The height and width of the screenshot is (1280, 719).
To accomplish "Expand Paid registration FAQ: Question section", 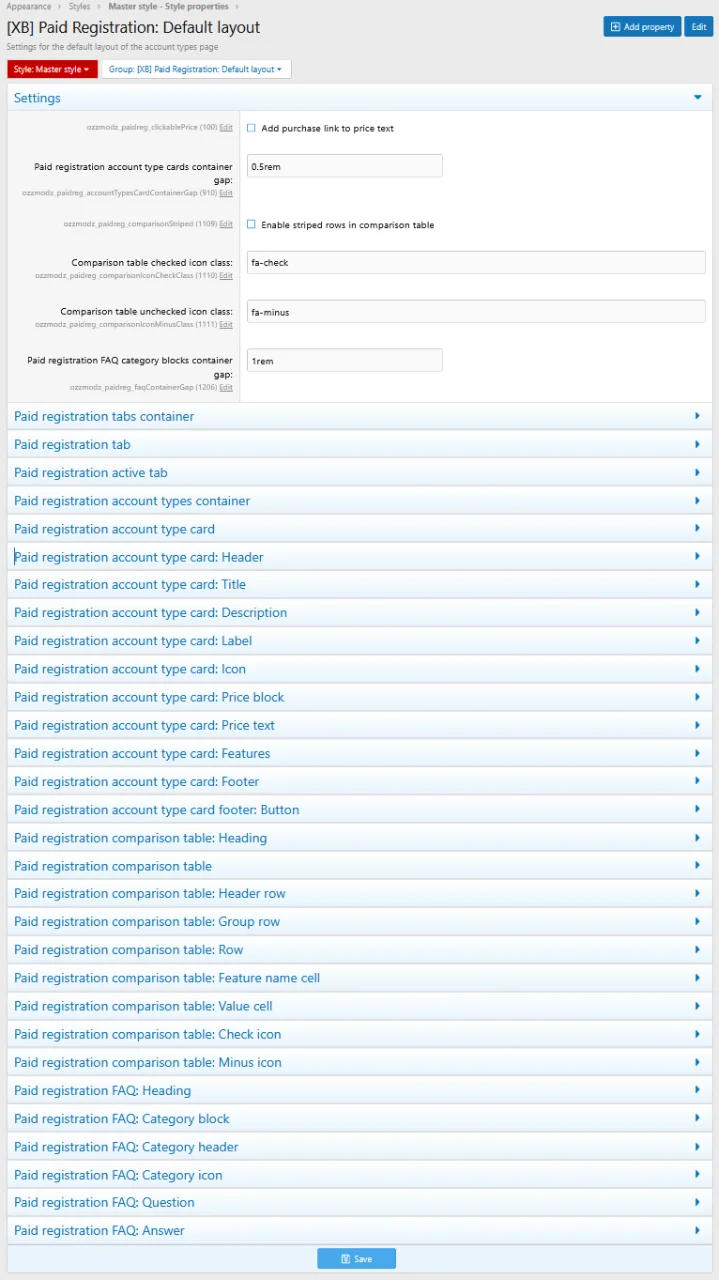I will click(x=360, y=1203).
